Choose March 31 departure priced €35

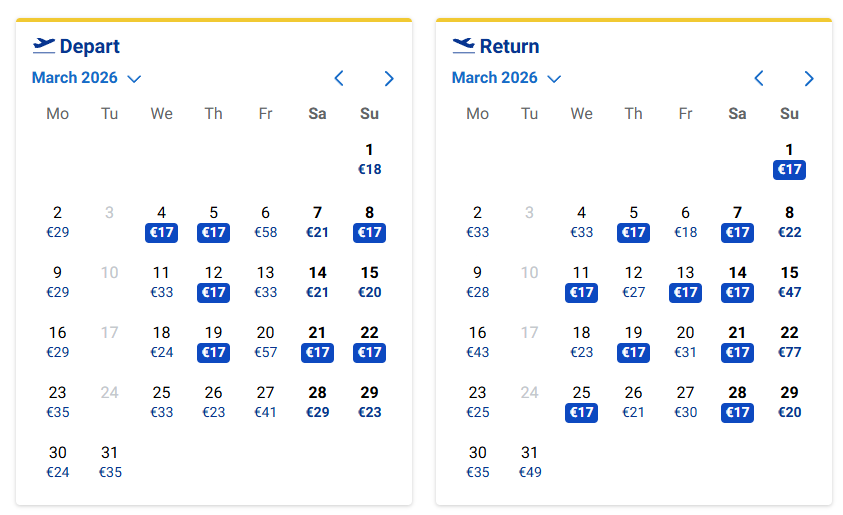(110, 462)
